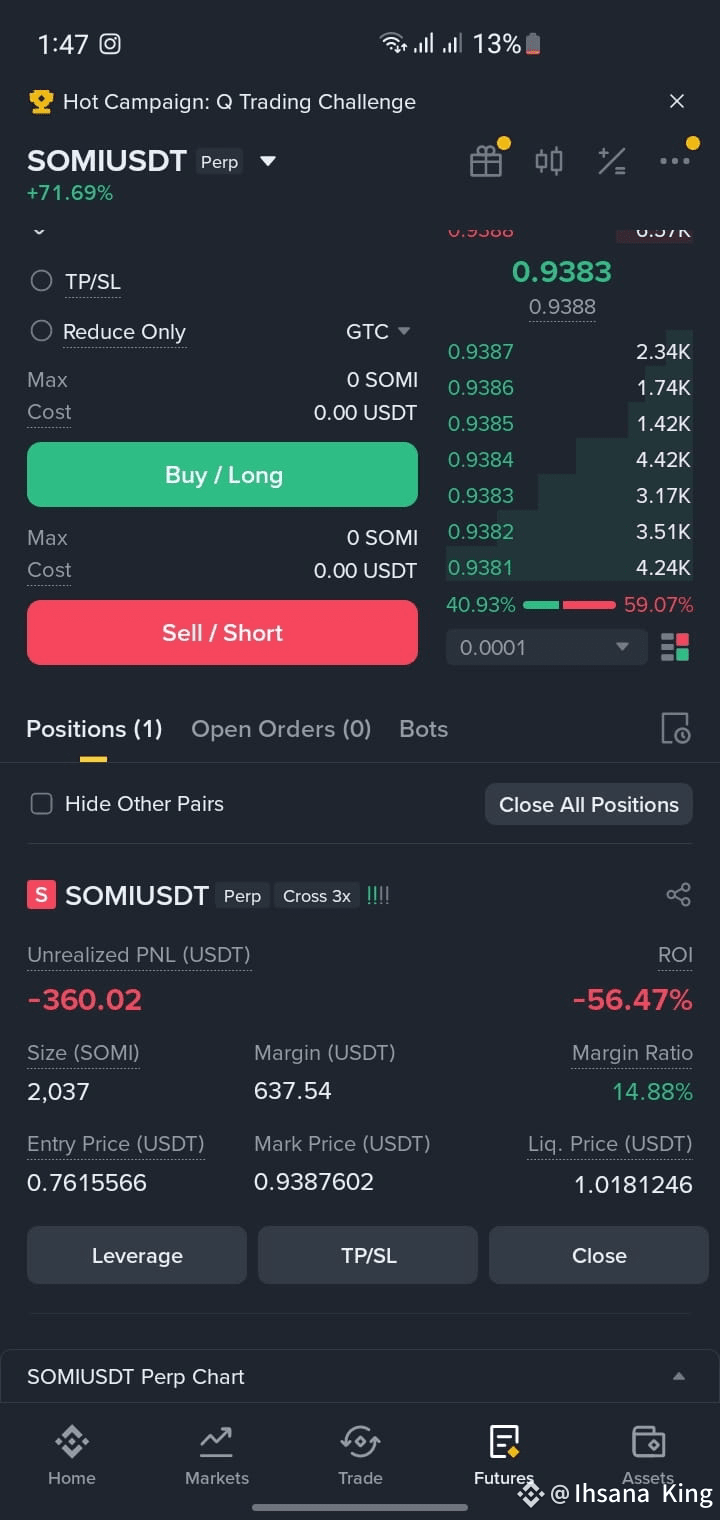Open the three-dot more options menu
This screenshot has height=1520, width=720.
[x=675, y=161]
